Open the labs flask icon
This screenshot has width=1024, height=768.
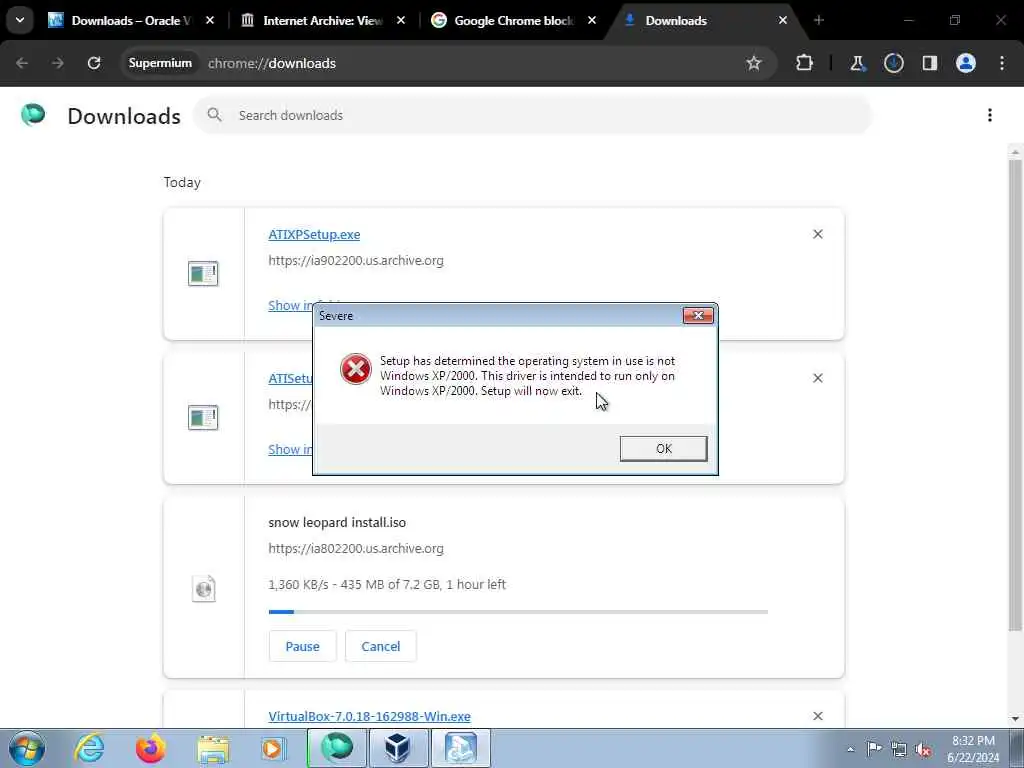click(x=857, y=63)
